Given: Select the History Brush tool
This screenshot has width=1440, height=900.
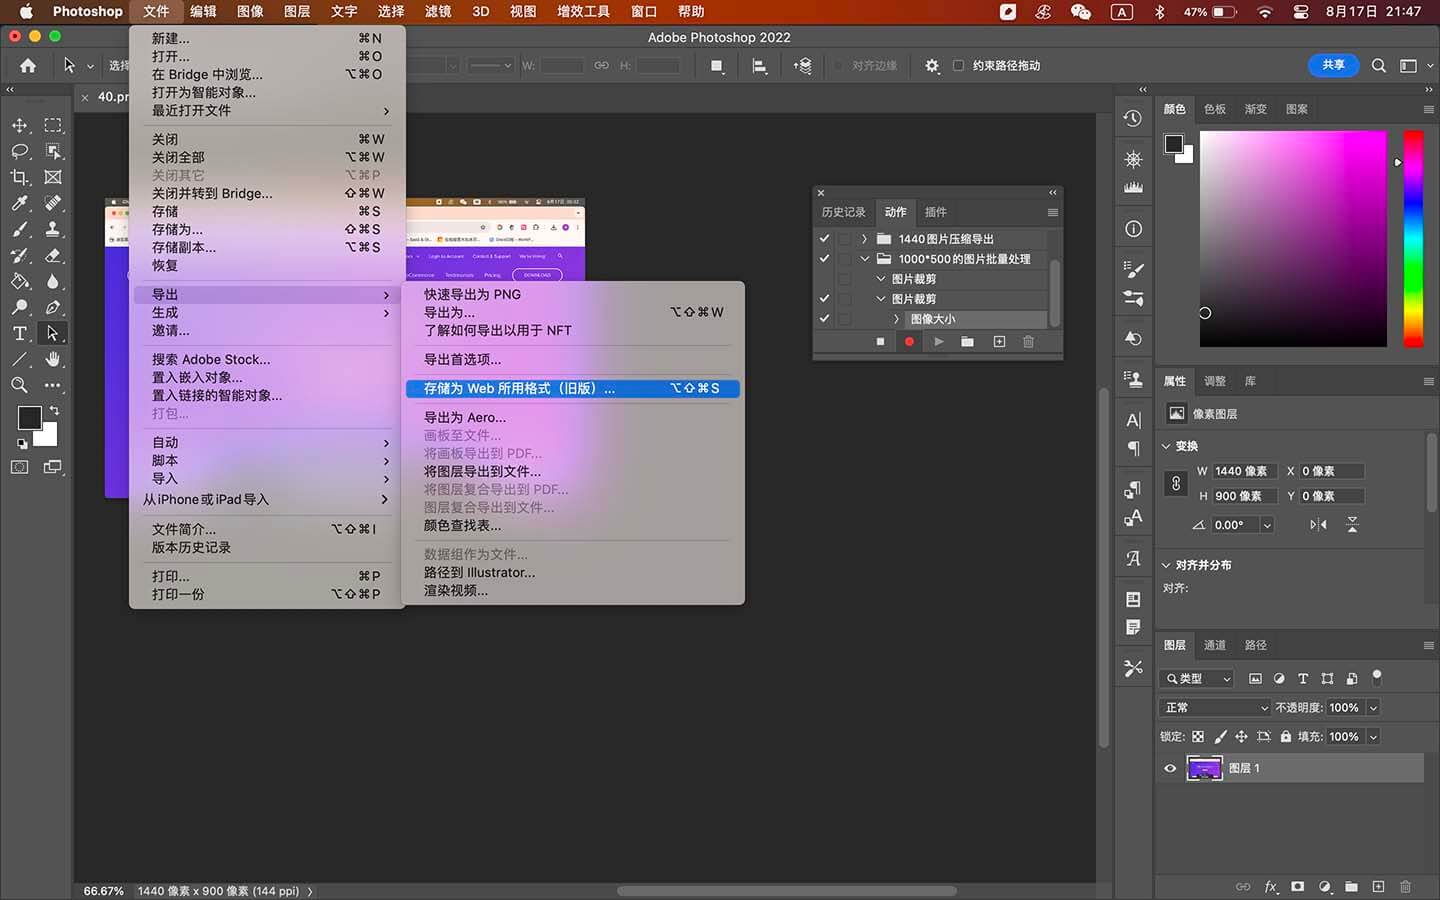Looking at the screenshot, I should point(19,255).
